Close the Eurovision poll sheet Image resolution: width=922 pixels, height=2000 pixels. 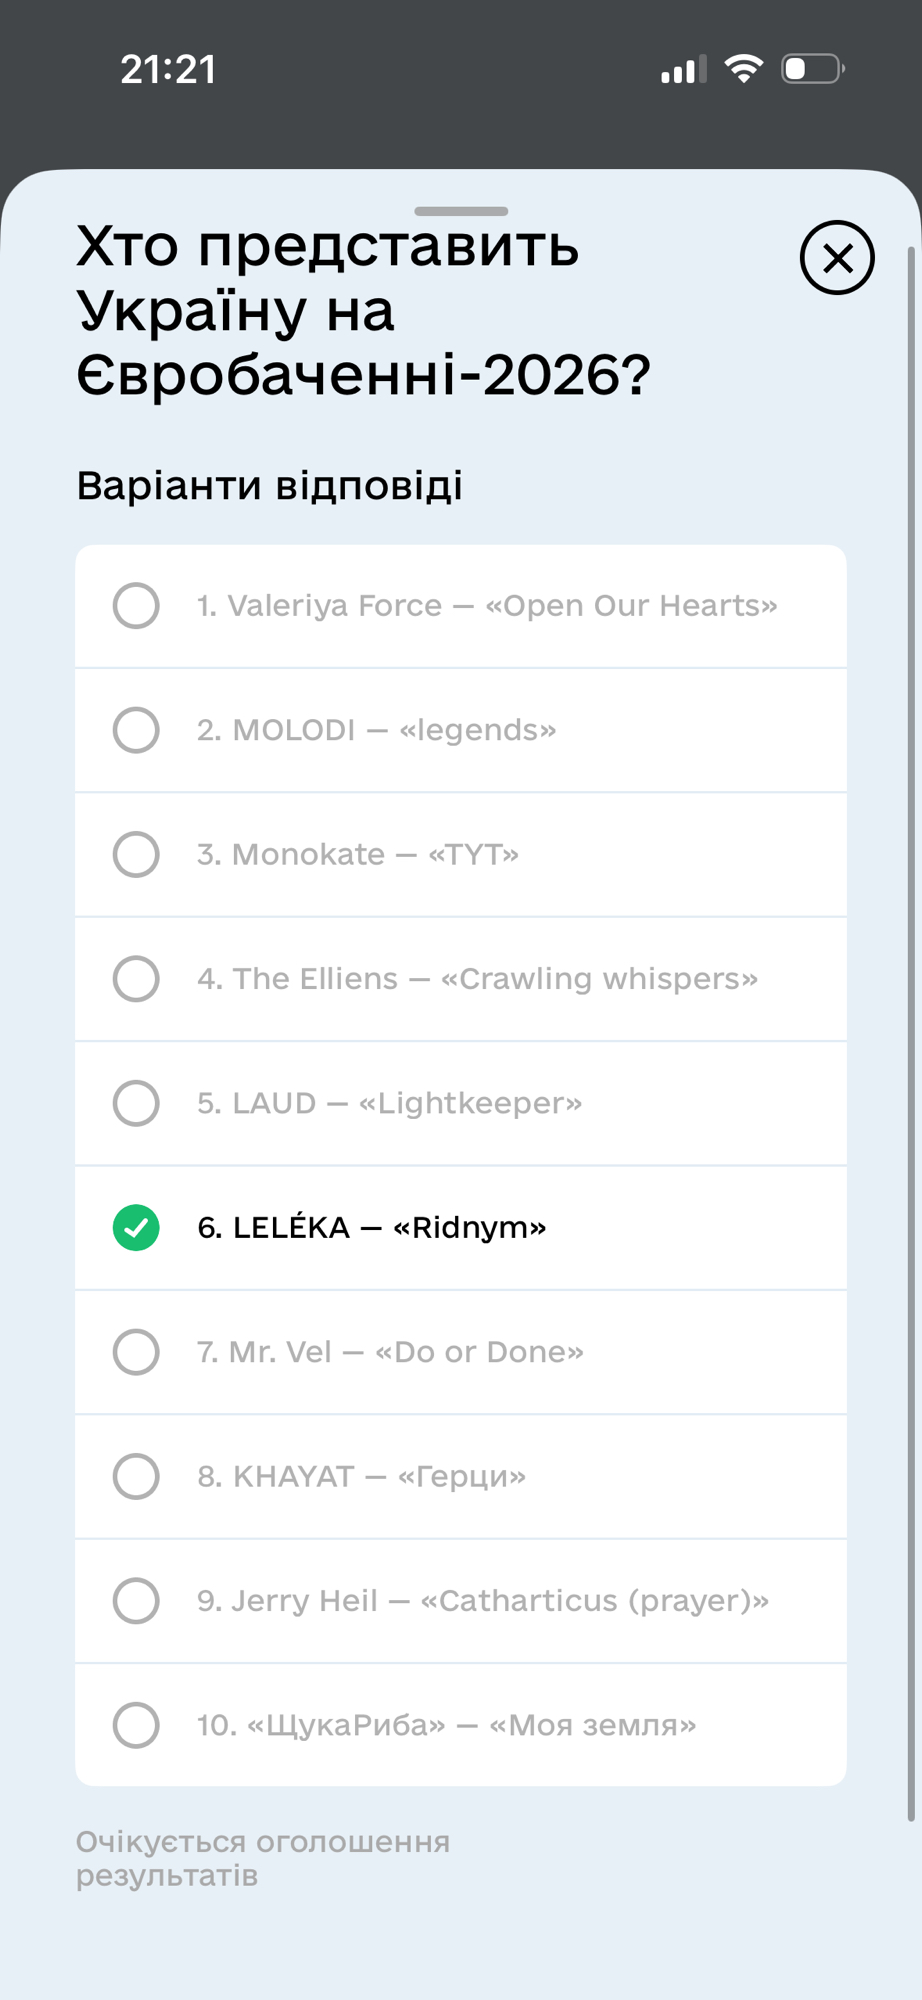coord(837,258)
